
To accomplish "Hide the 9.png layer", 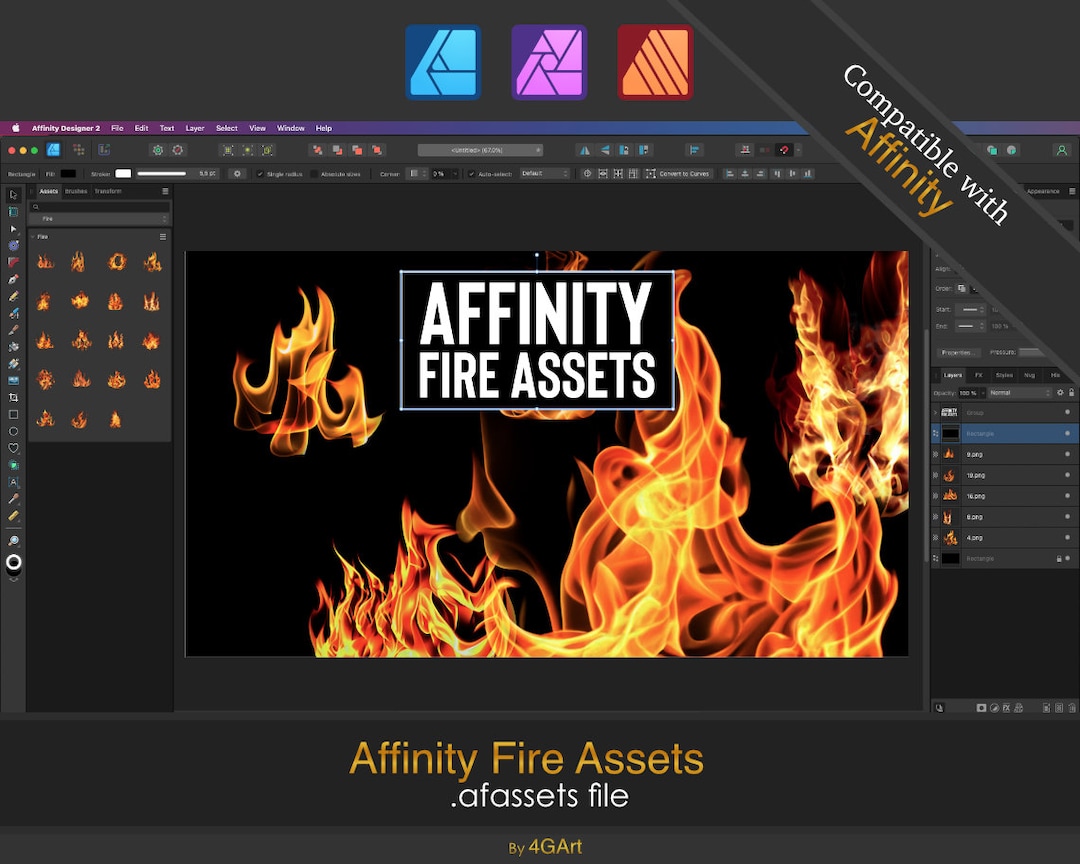I will [1068, 453].
